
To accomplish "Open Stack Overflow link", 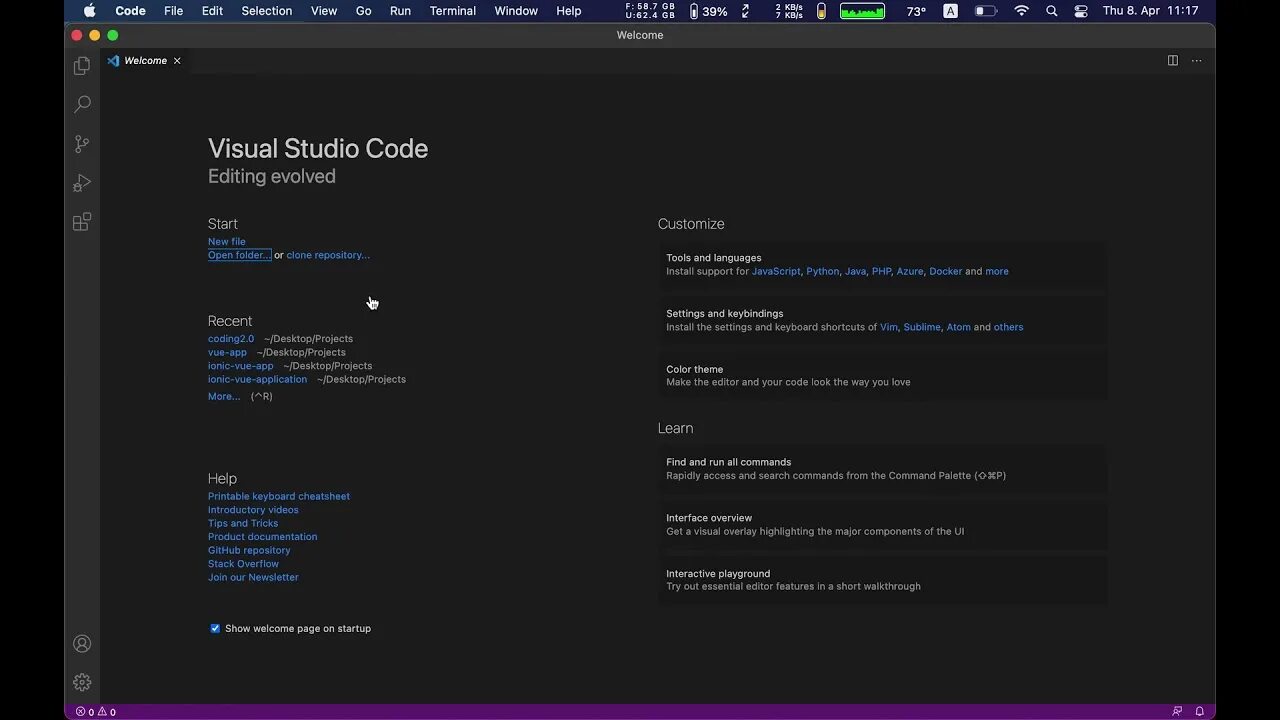I will [x=243, y=564].
